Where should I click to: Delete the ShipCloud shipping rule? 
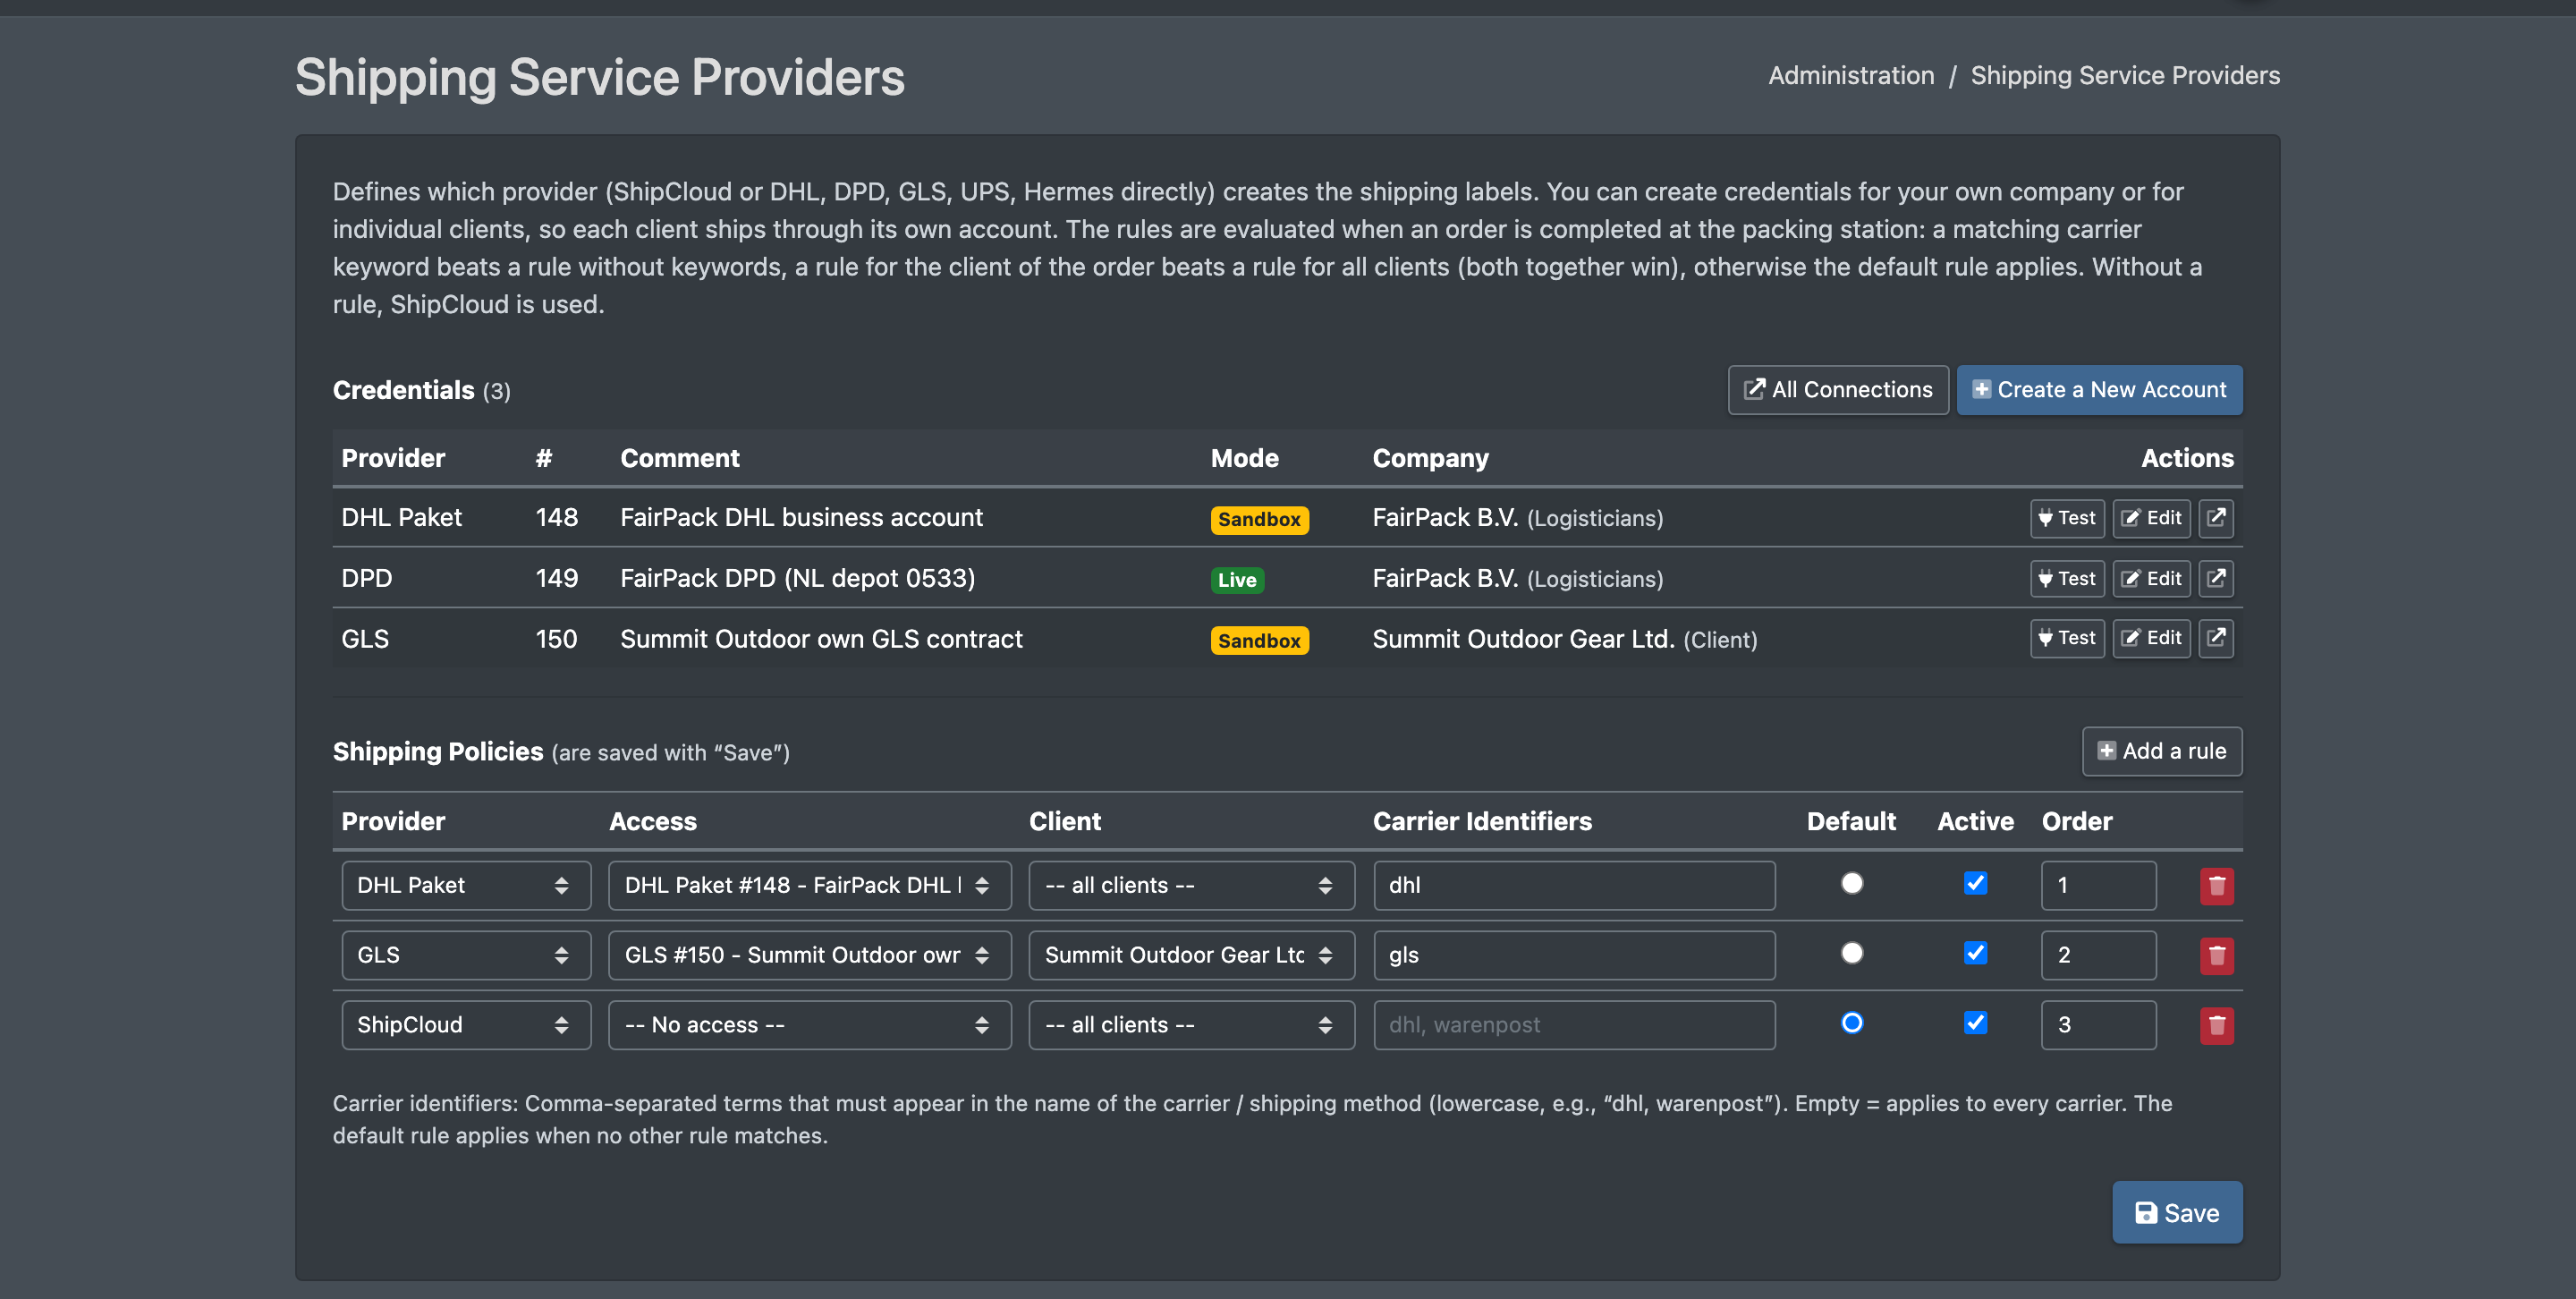2216,1025
